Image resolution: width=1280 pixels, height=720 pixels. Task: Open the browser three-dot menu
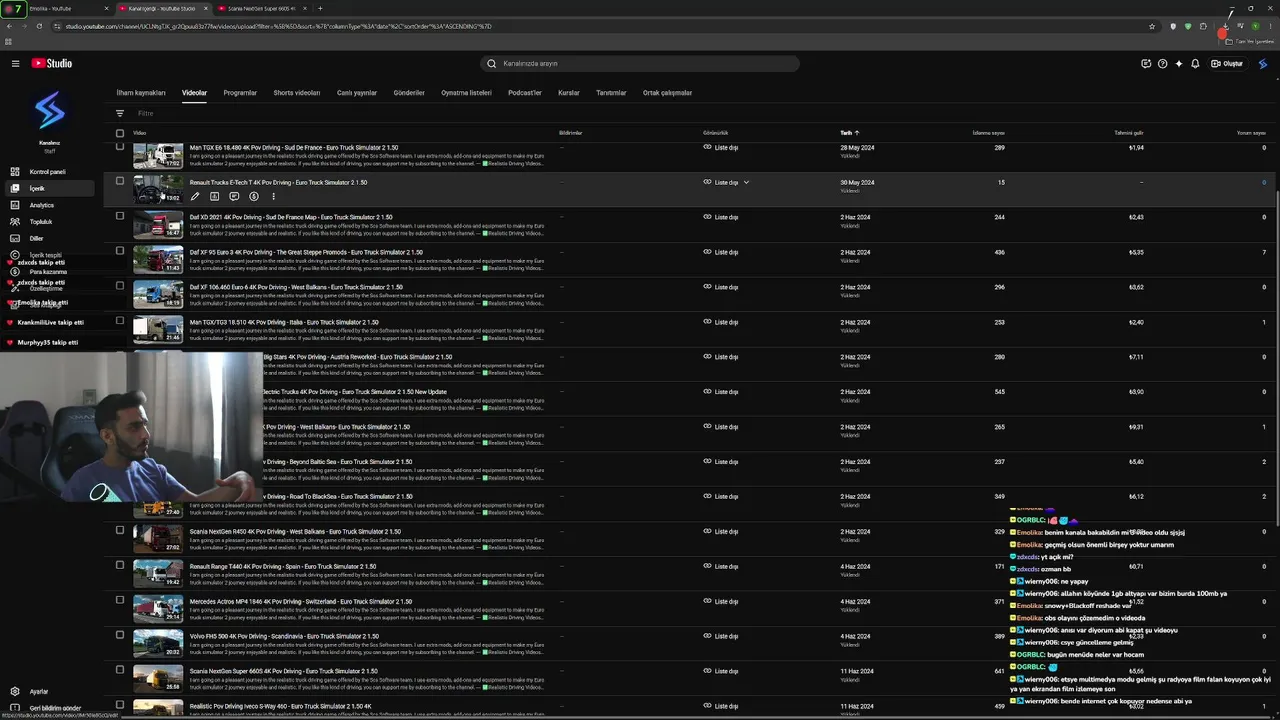point(1269,26)
